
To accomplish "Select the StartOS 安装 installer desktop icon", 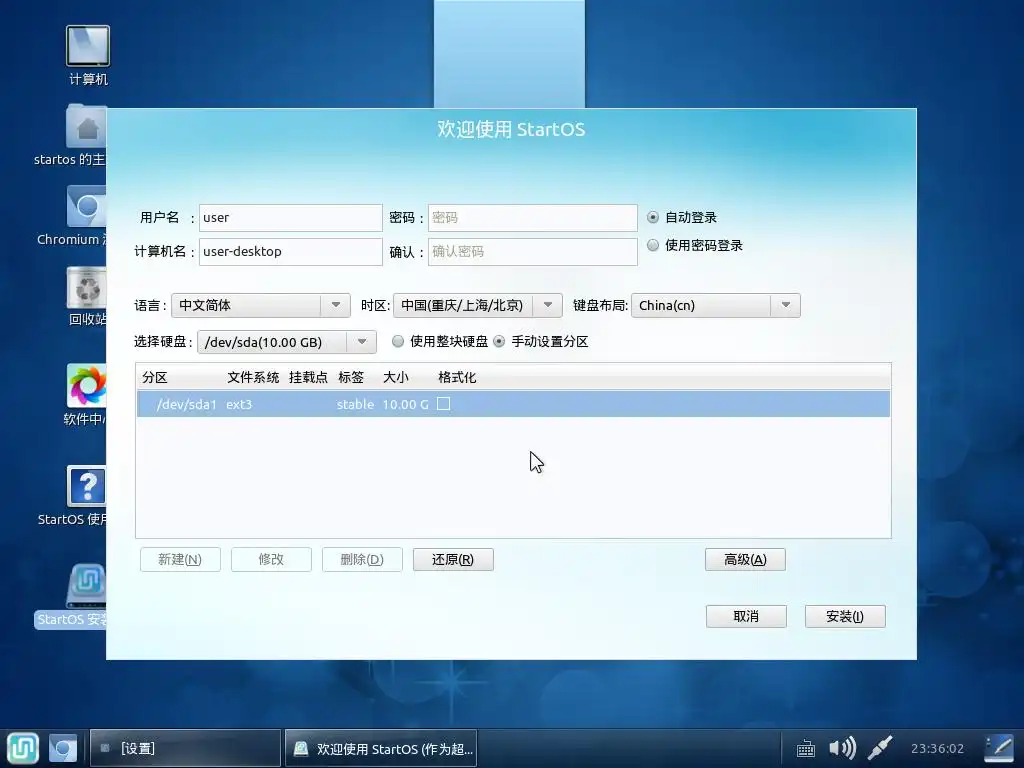I will click(86, 586).
